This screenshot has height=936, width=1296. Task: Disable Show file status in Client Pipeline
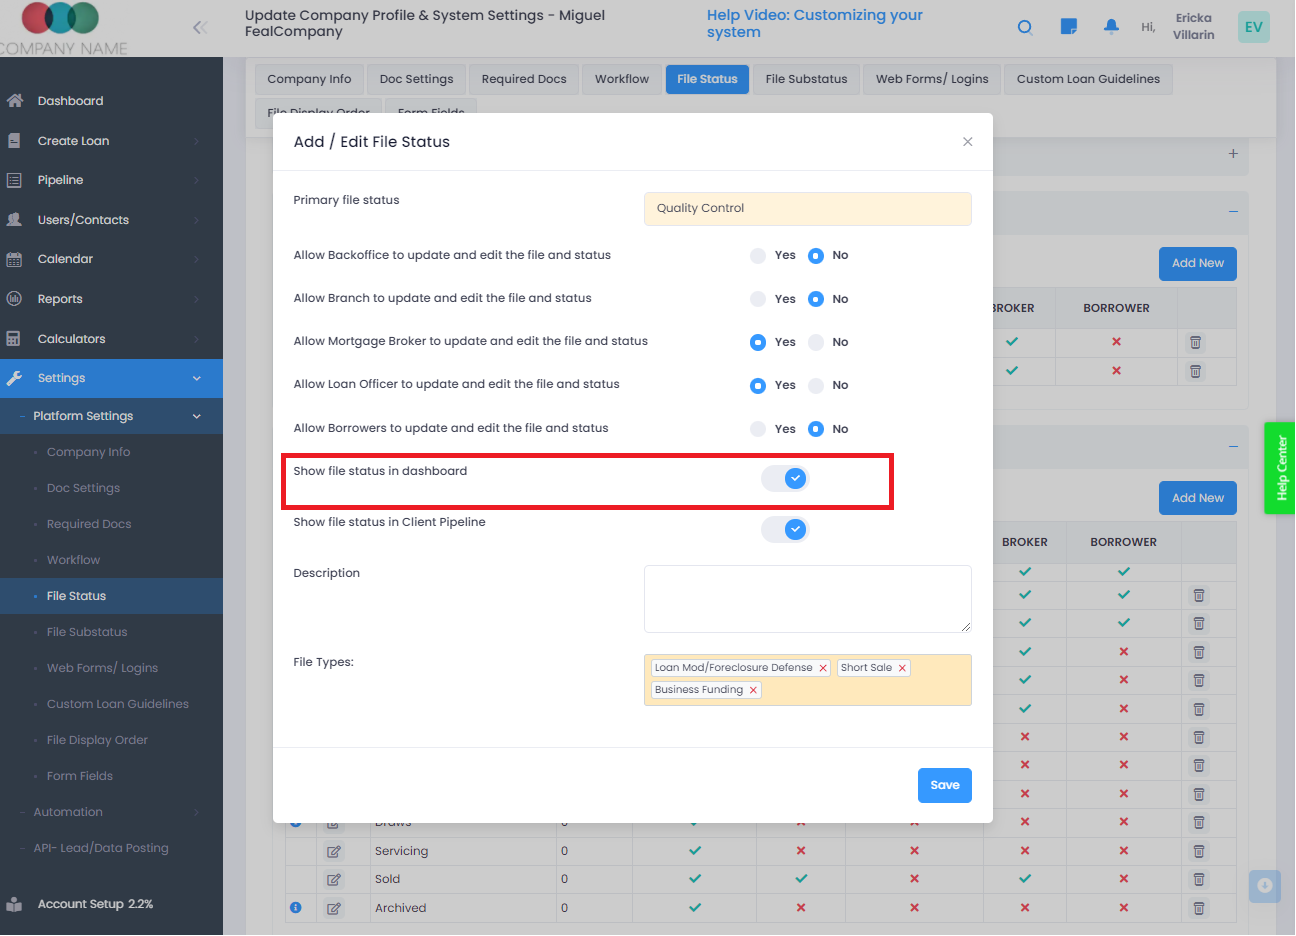pos(785,529)
